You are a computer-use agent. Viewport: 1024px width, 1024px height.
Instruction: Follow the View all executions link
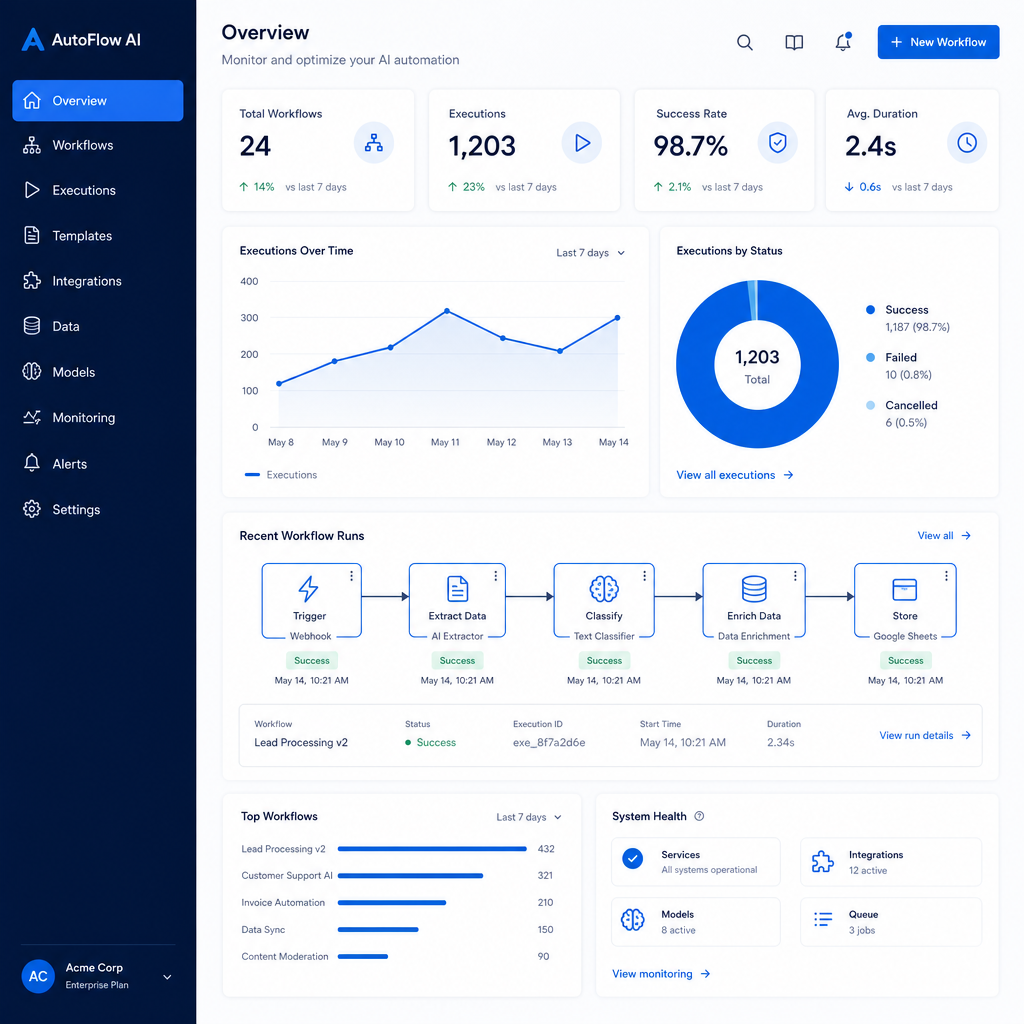pyautogui.click(x=735, y=475)
